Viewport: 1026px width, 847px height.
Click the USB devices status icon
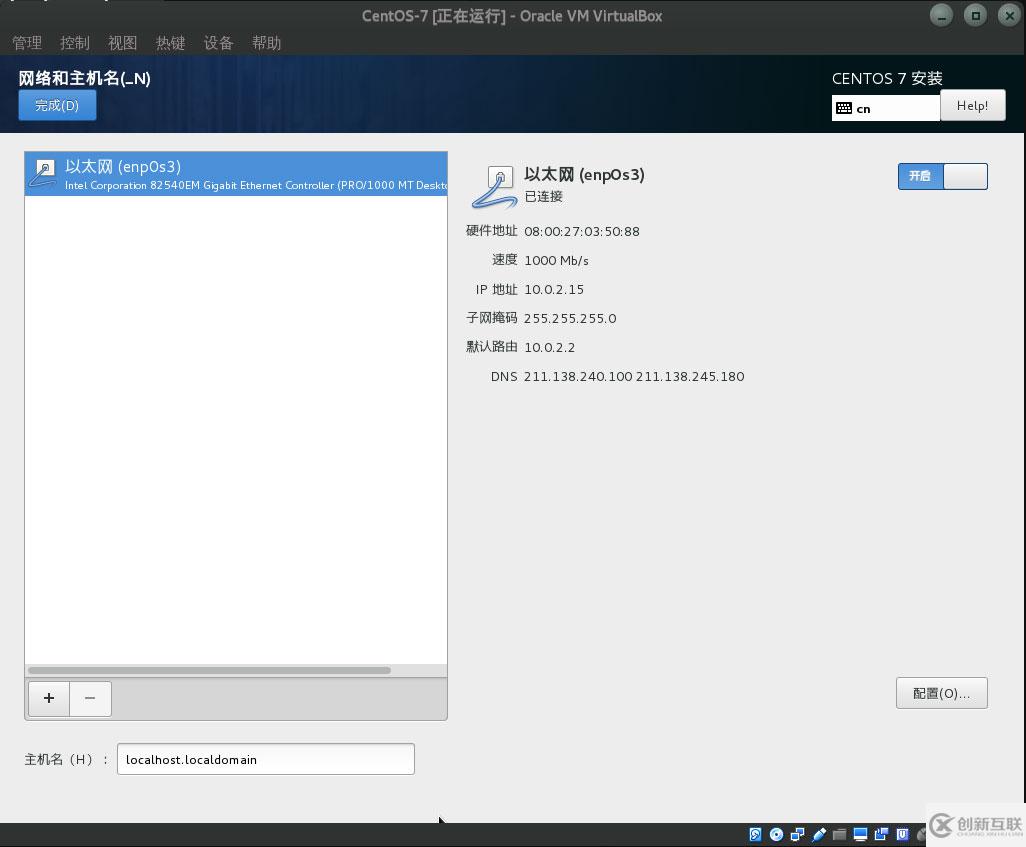(819, 834)
